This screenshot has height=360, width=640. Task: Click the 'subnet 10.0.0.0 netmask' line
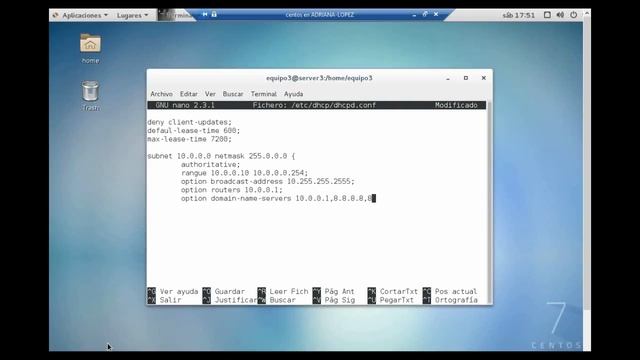pyautogui.click(x=221, y=156)
